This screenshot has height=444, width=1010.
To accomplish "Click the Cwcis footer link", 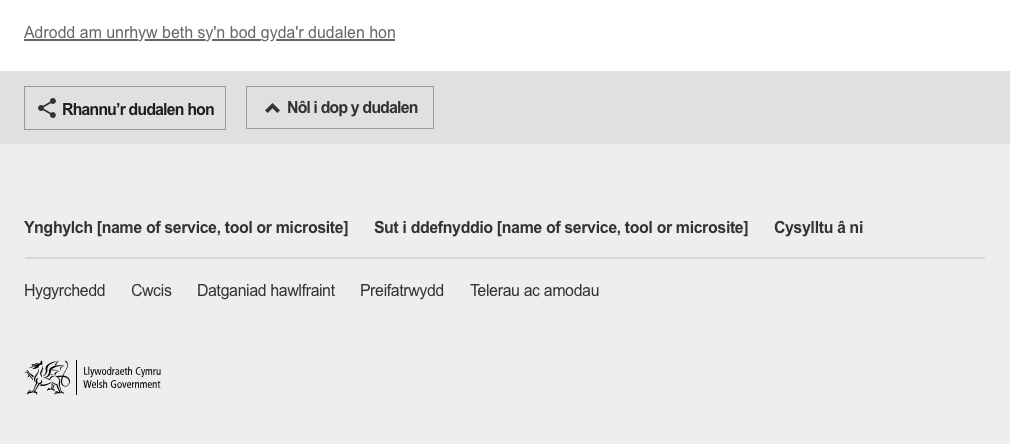I will tap(151, 291).
